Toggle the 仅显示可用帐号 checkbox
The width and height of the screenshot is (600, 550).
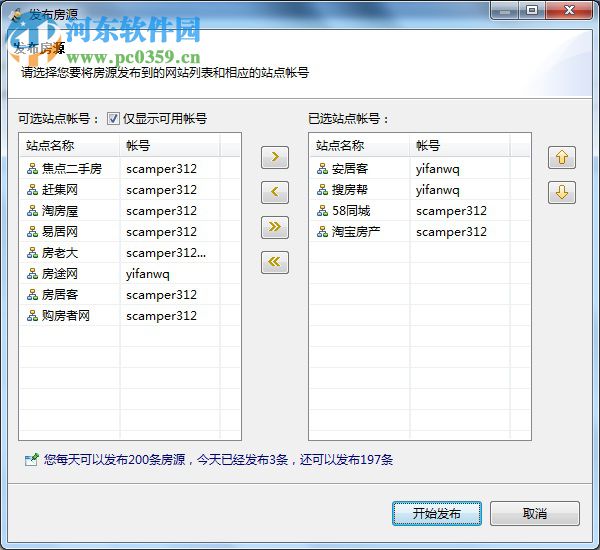113,119
